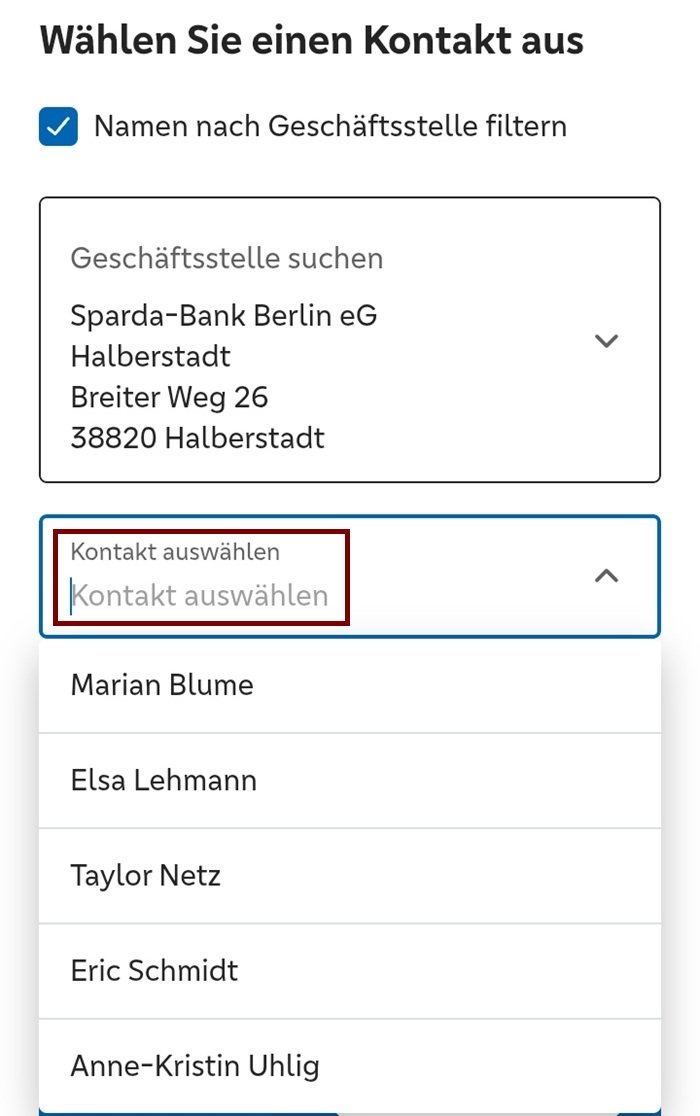Collapse the contact list with the chevron-up arrow
700x1116 pixels.
[x=606, y=576]
